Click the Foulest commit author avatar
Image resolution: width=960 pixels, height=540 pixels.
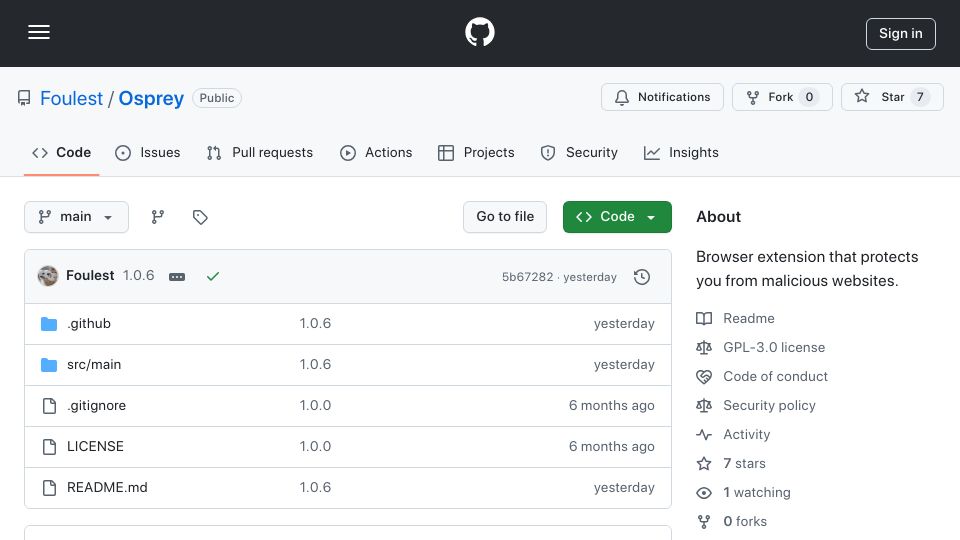point(48,276)
